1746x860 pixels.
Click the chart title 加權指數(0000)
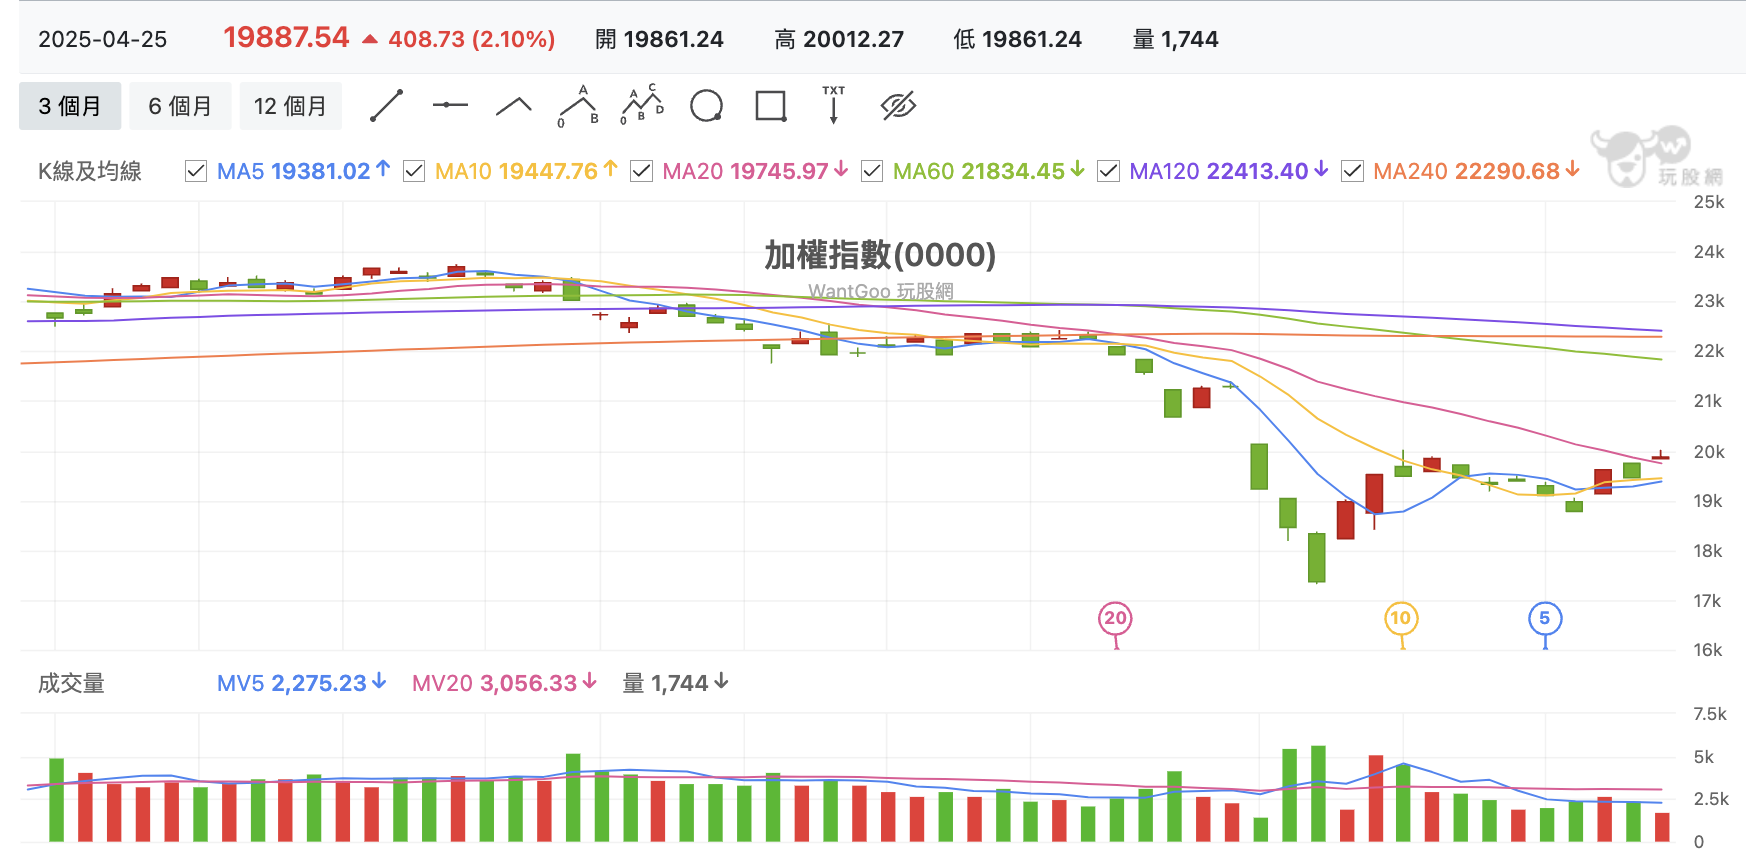[880, 255]
